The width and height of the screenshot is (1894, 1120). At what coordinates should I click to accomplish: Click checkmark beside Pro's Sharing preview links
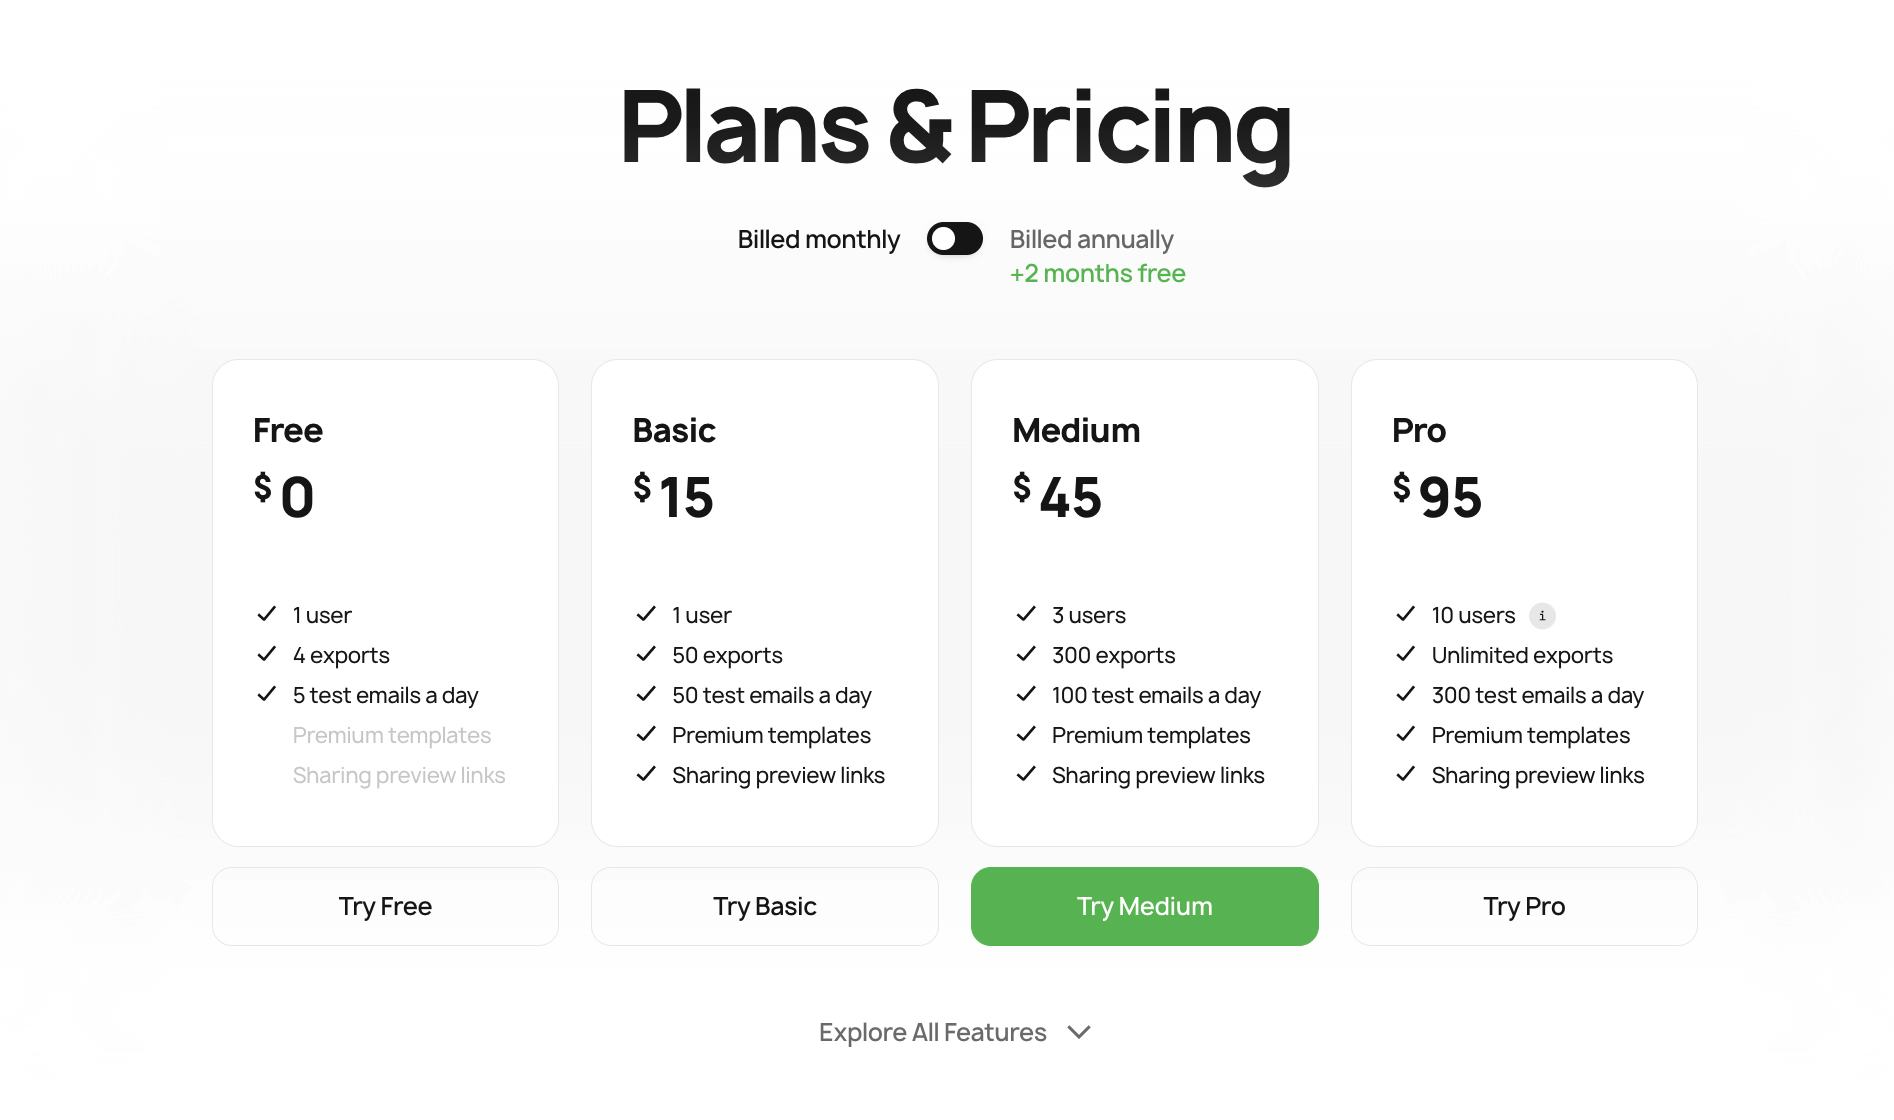[1405, 774]
